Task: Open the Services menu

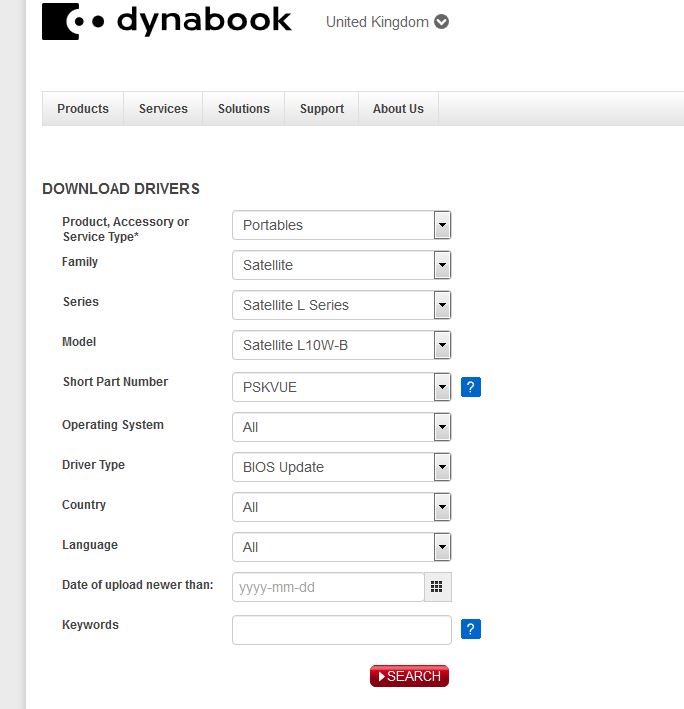Action: point(163,109)
